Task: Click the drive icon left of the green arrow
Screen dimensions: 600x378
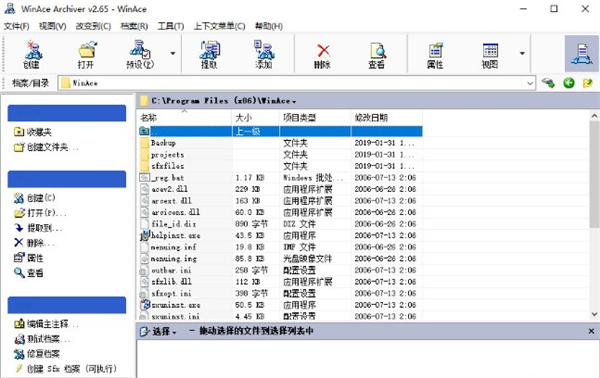Action: pyautogui.click(x=548, y=83)
